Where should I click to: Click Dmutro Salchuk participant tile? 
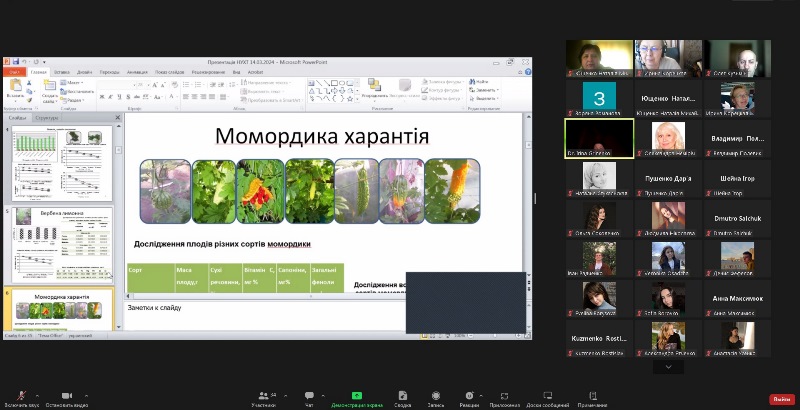point(737,218)
